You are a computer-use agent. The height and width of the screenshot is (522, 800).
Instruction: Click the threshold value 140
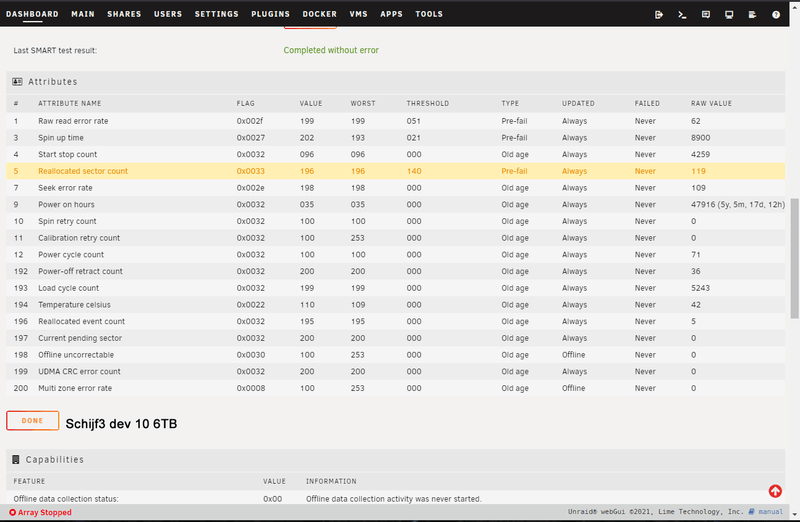point(414,171)
